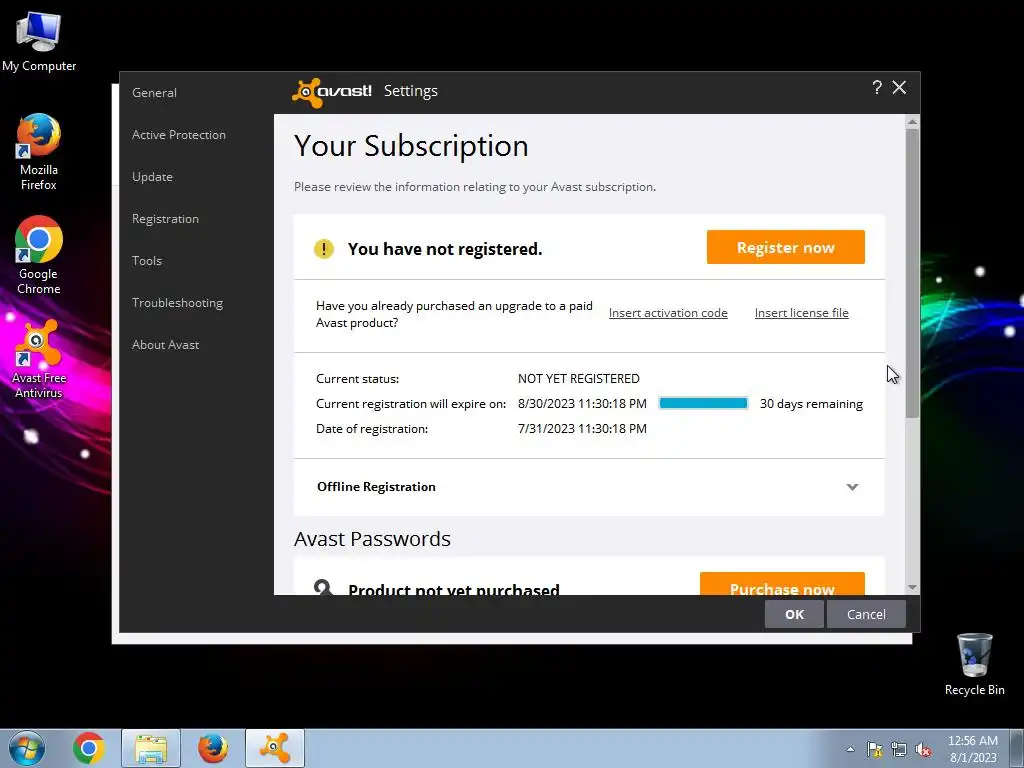Click the You have not registered message
1024x768 pixels.
pyautogui.click(x=445, y=249)
